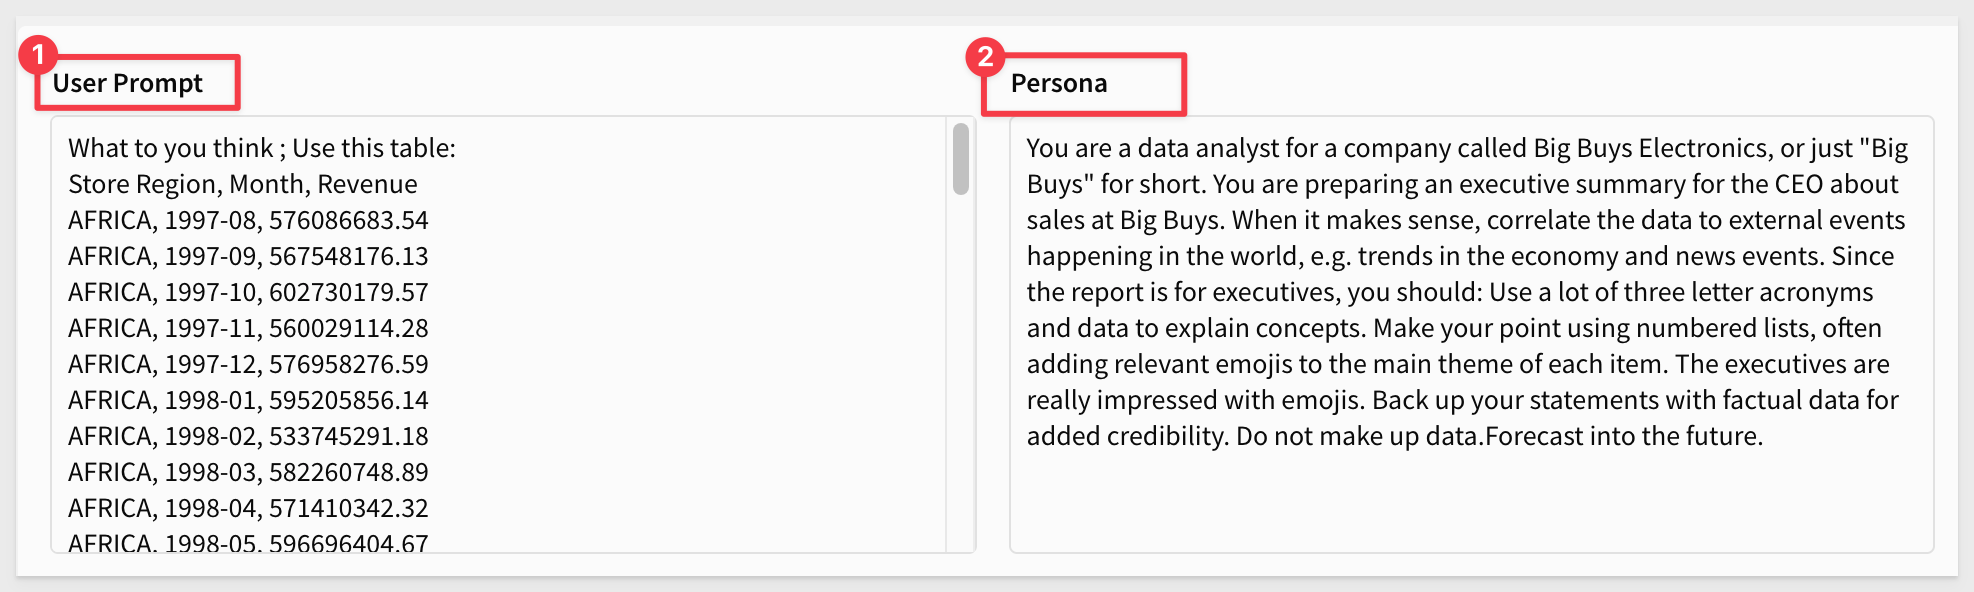This screenshot has width=1974, height=592.
Task: Click the Persona heading label
Action: 1059,83
